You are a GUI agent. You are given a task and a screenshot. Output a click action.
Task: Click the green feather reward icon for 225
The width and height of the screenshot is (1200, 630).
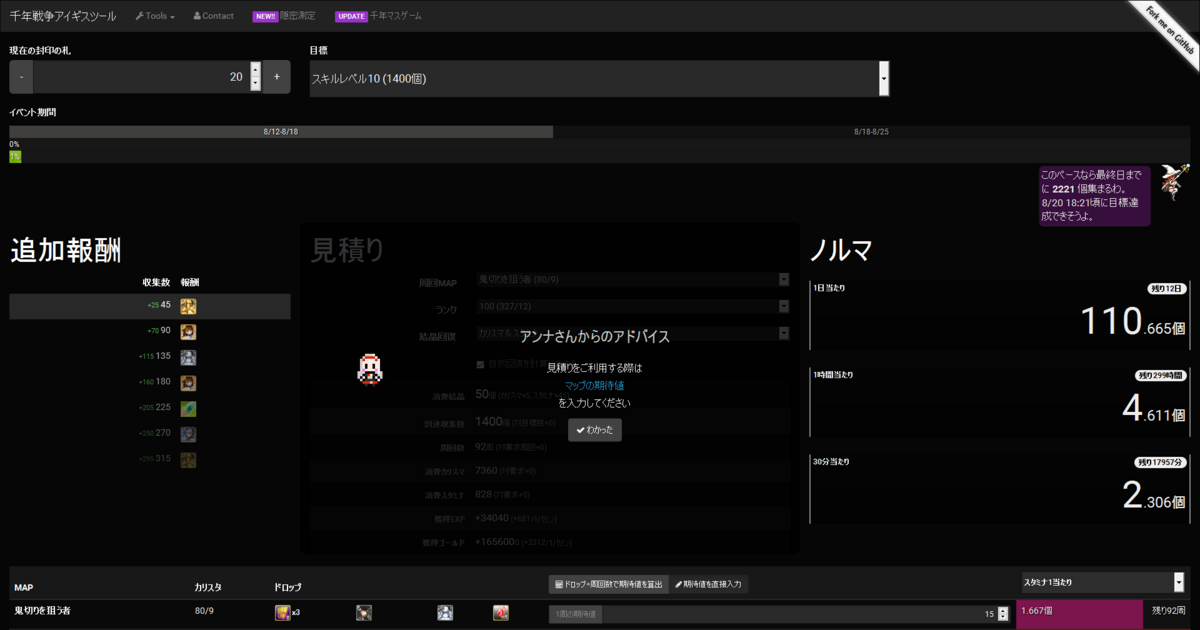[188, 409]
